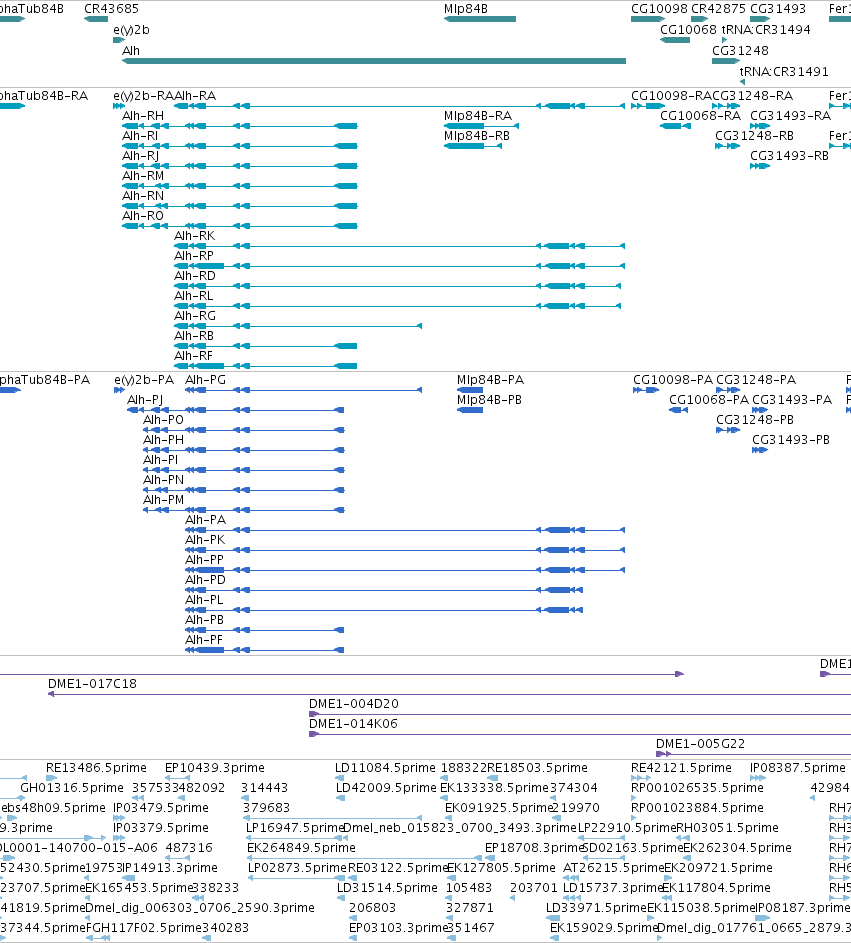
Task: Click the IP08387.5prime cDNA label
Action: click(x=797, y=768)
